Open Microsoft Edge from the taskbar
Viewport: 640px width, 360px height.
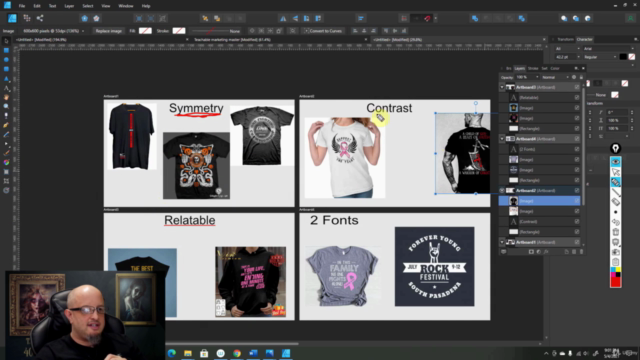pos(171,353)
